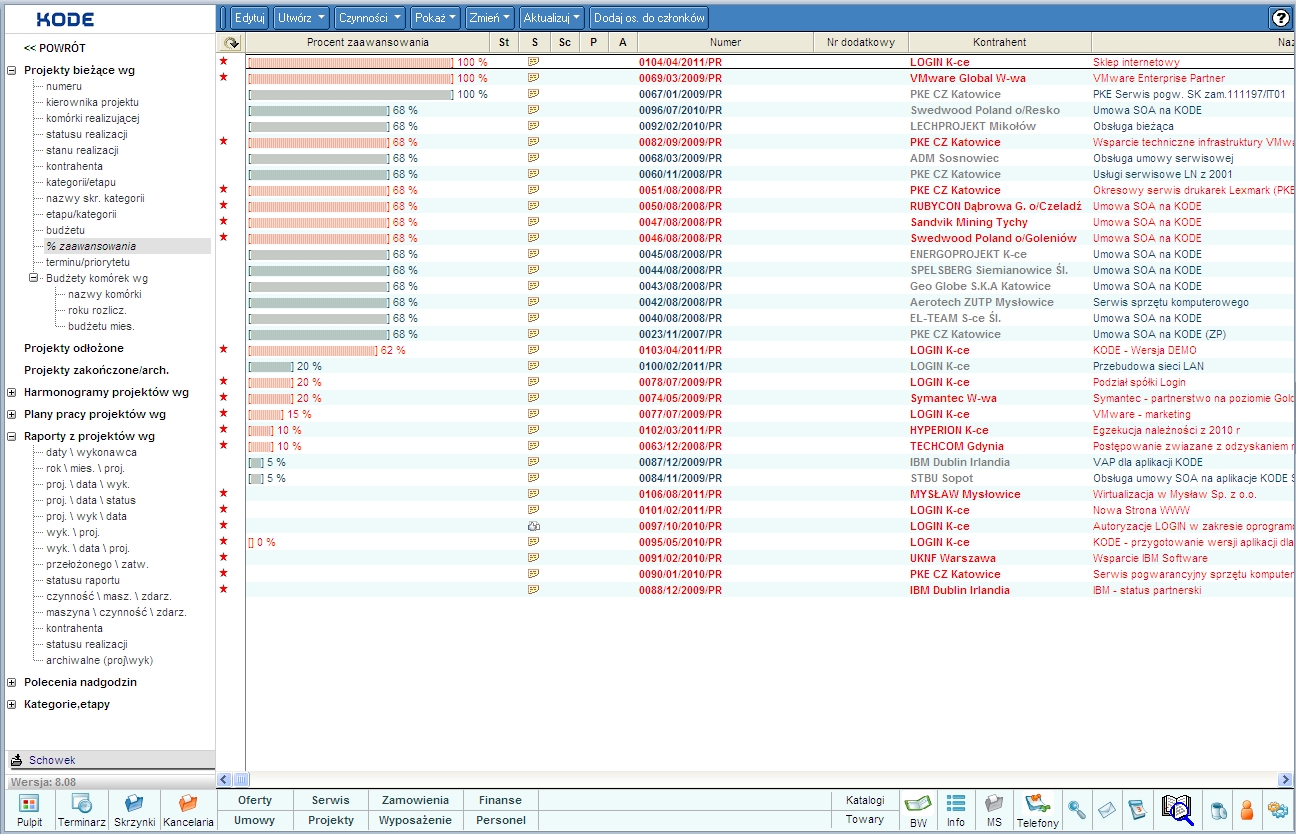Click the gears settings icon

click(1277, 810)
